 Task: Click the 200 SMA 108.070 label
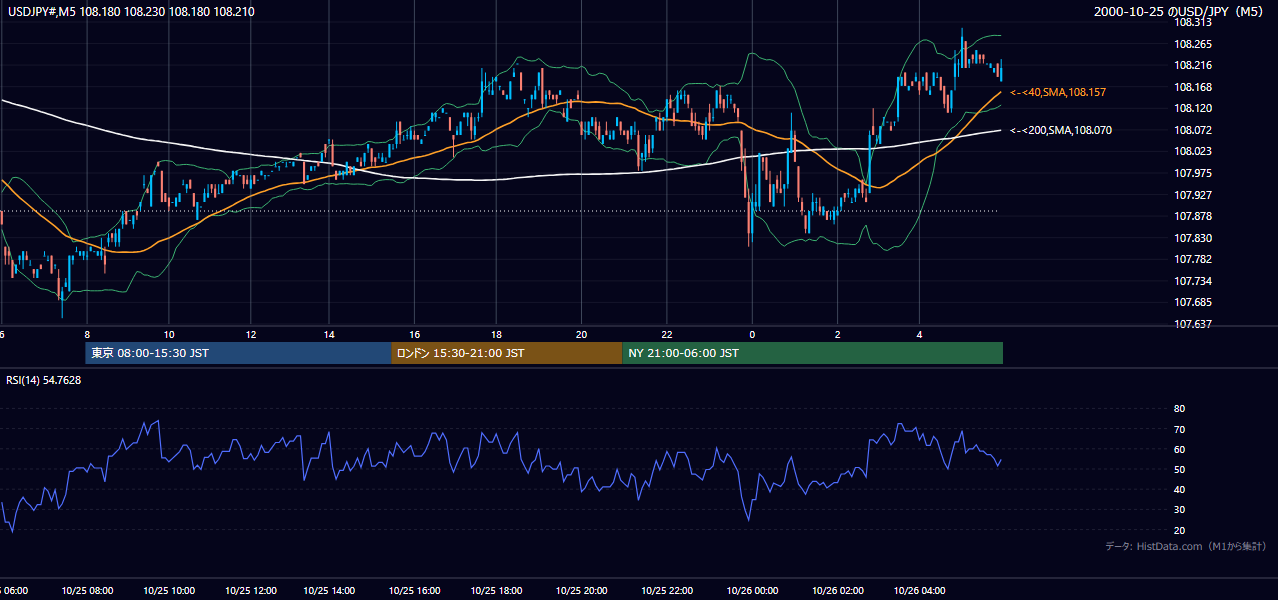(1061, 130)
